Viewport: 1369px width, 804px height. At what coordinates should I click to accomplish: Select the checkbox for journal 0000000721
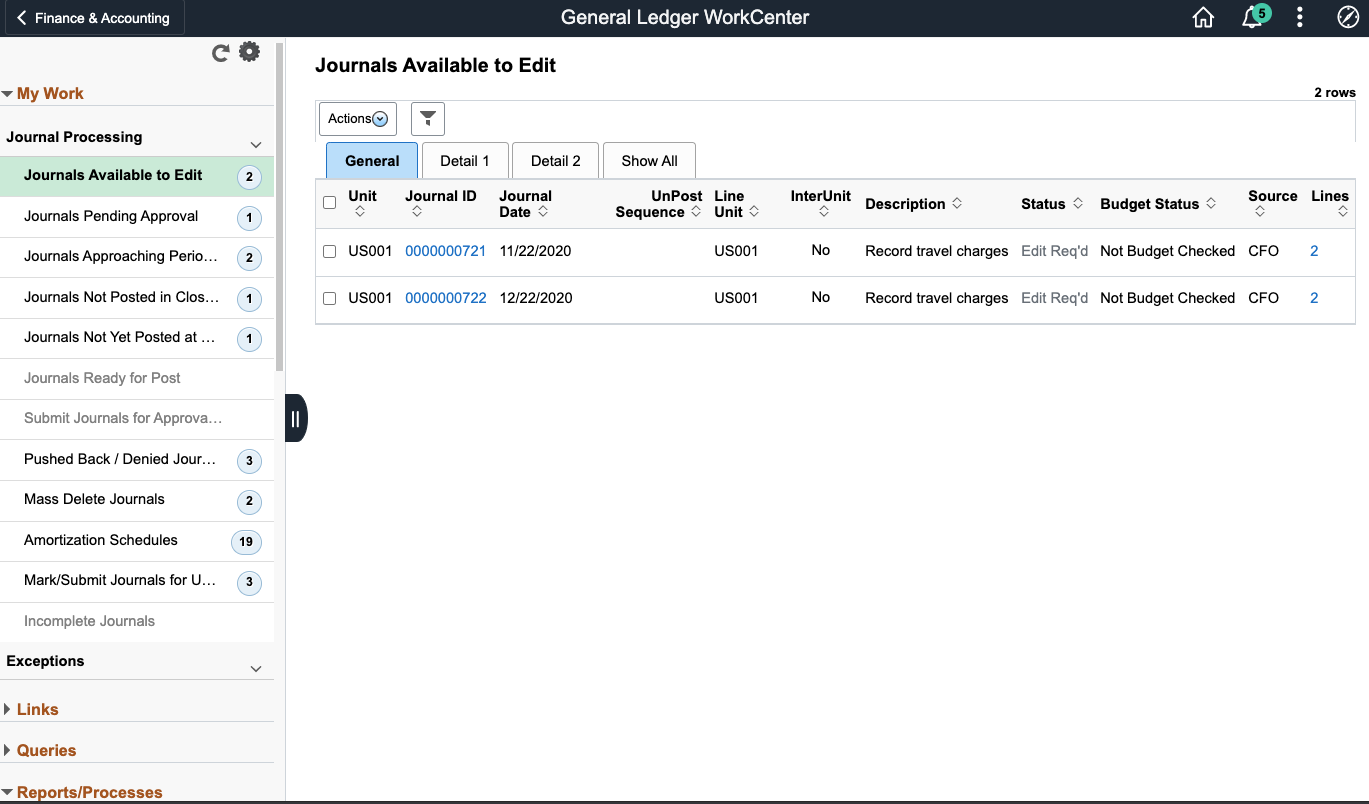(x=329, y=251)
